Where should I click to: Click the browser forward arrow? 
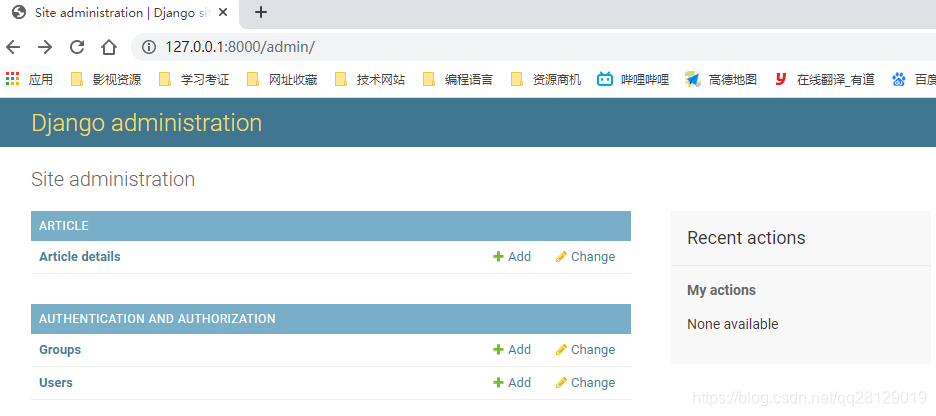click(x=45, y=47)
